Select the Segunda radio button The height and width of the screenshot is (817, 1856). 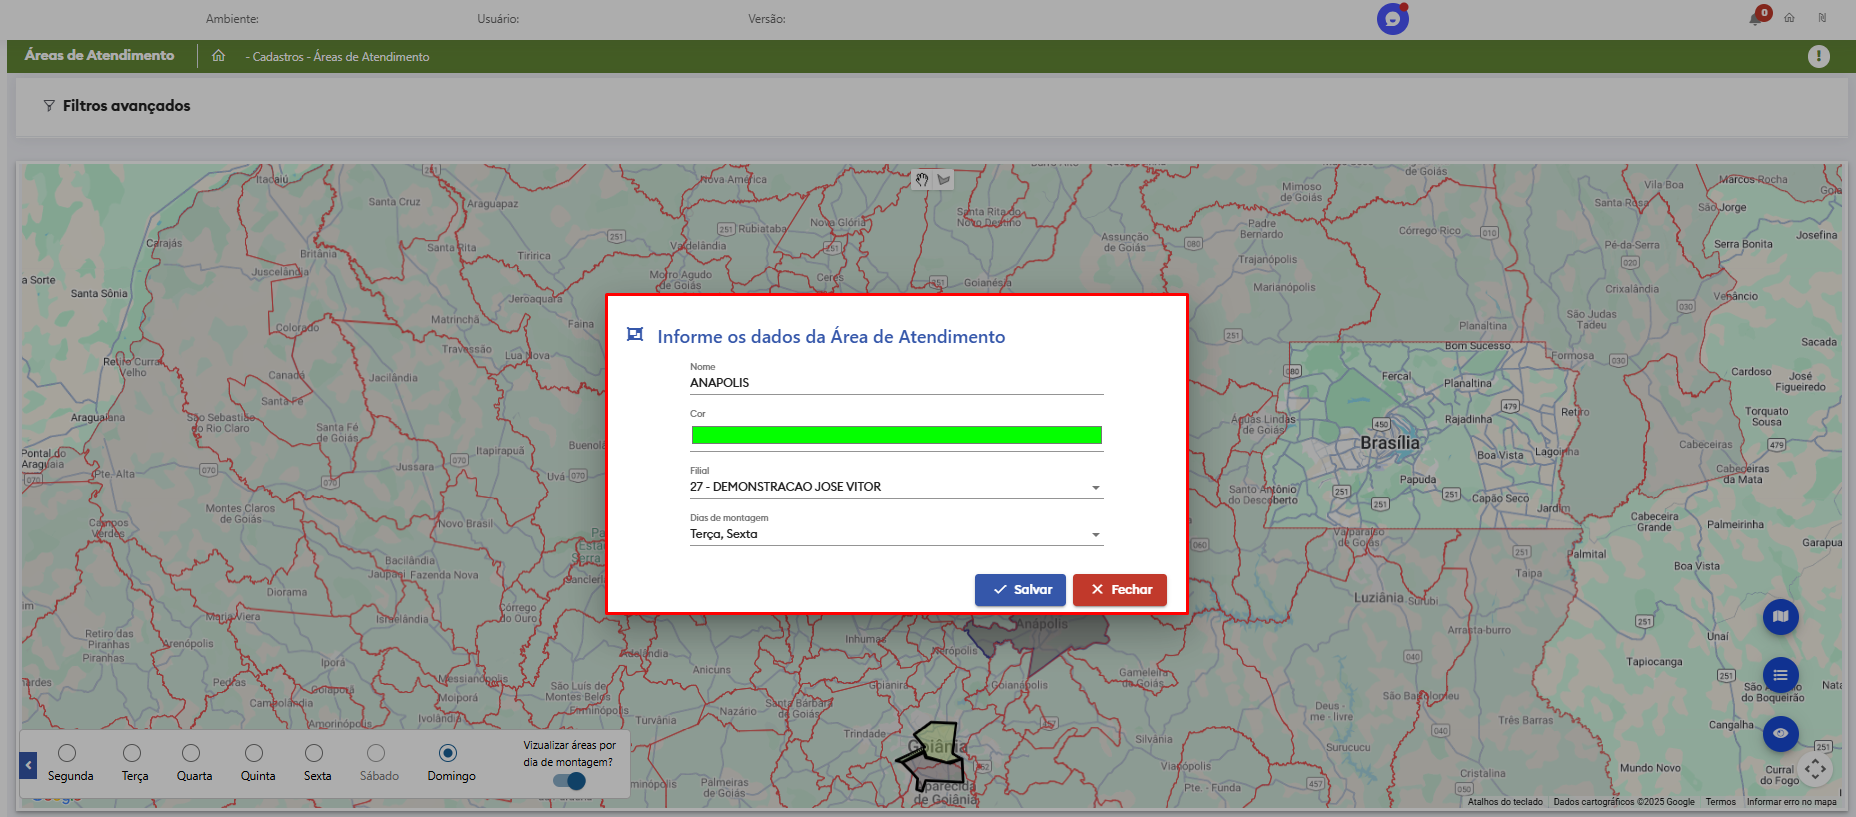tap(67, 753)
